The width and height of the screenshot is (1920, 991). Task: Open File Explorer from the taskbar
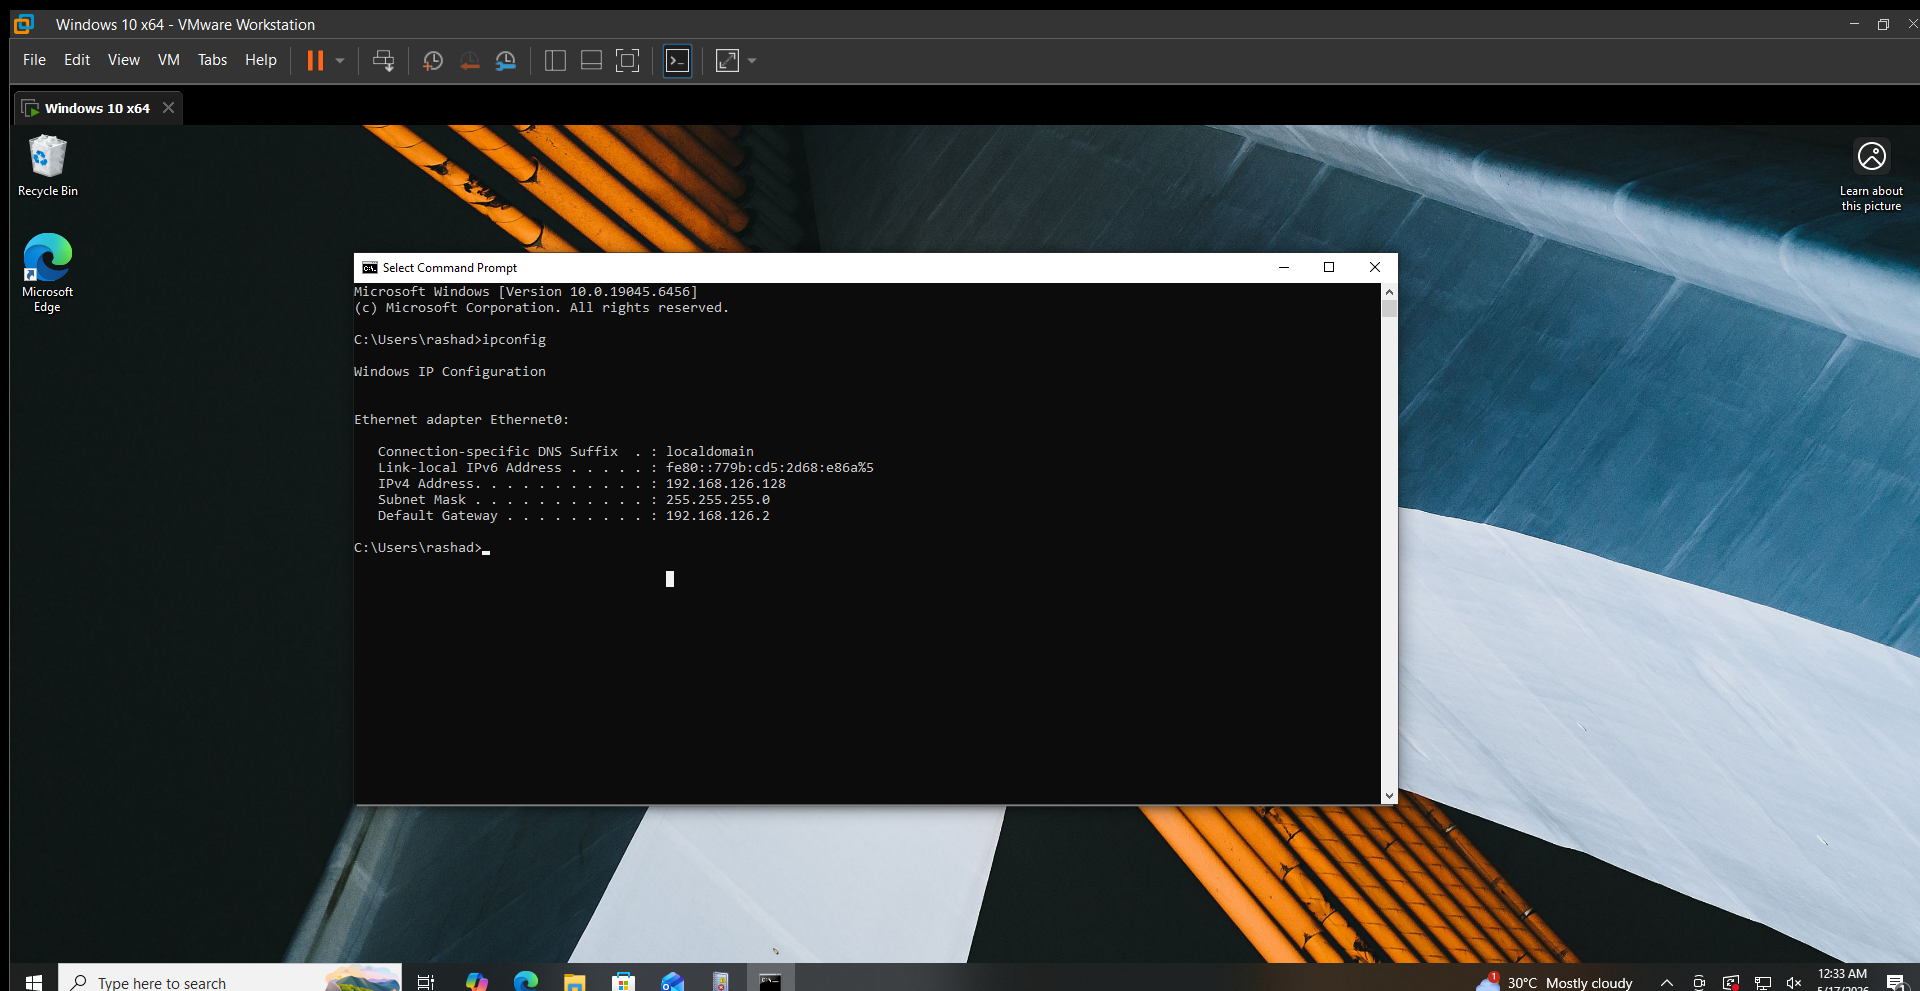pyautogui.click(x=574, y=981)
